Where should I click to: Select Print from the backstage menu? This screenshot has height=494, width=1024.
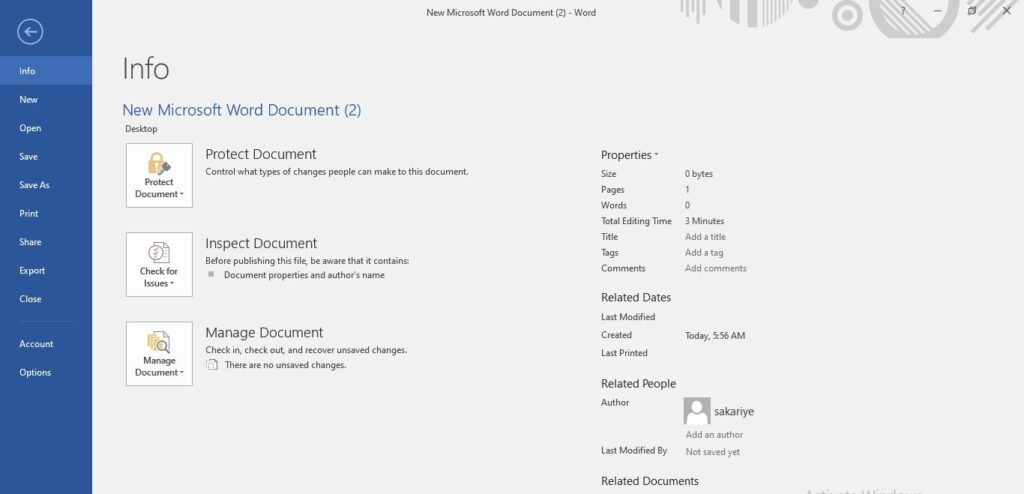coord(29,214)
